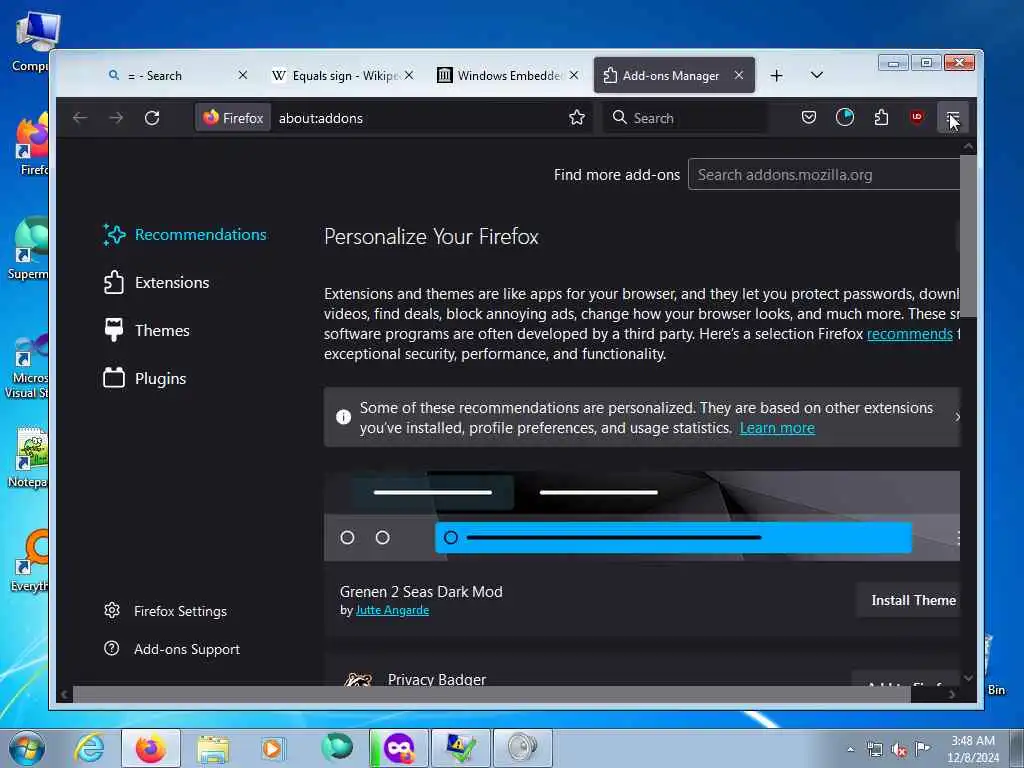1024x768 pixels.
Task: Click the 'Learn more' link in the notice
Action: pos(777,428)
